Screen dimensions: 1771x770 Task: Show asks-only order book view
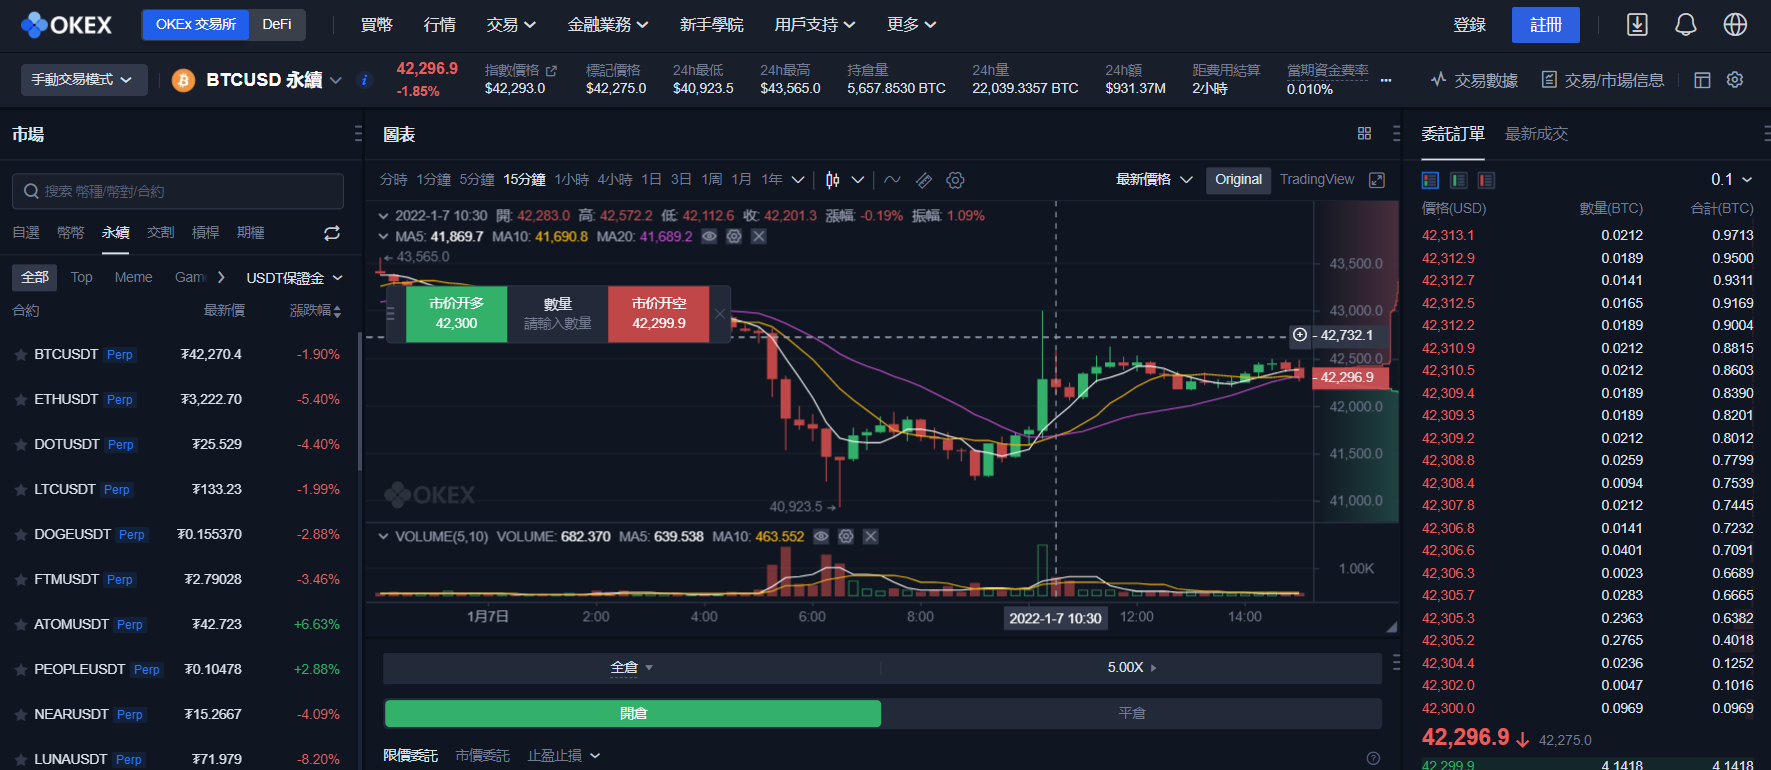coord(1487,180)
